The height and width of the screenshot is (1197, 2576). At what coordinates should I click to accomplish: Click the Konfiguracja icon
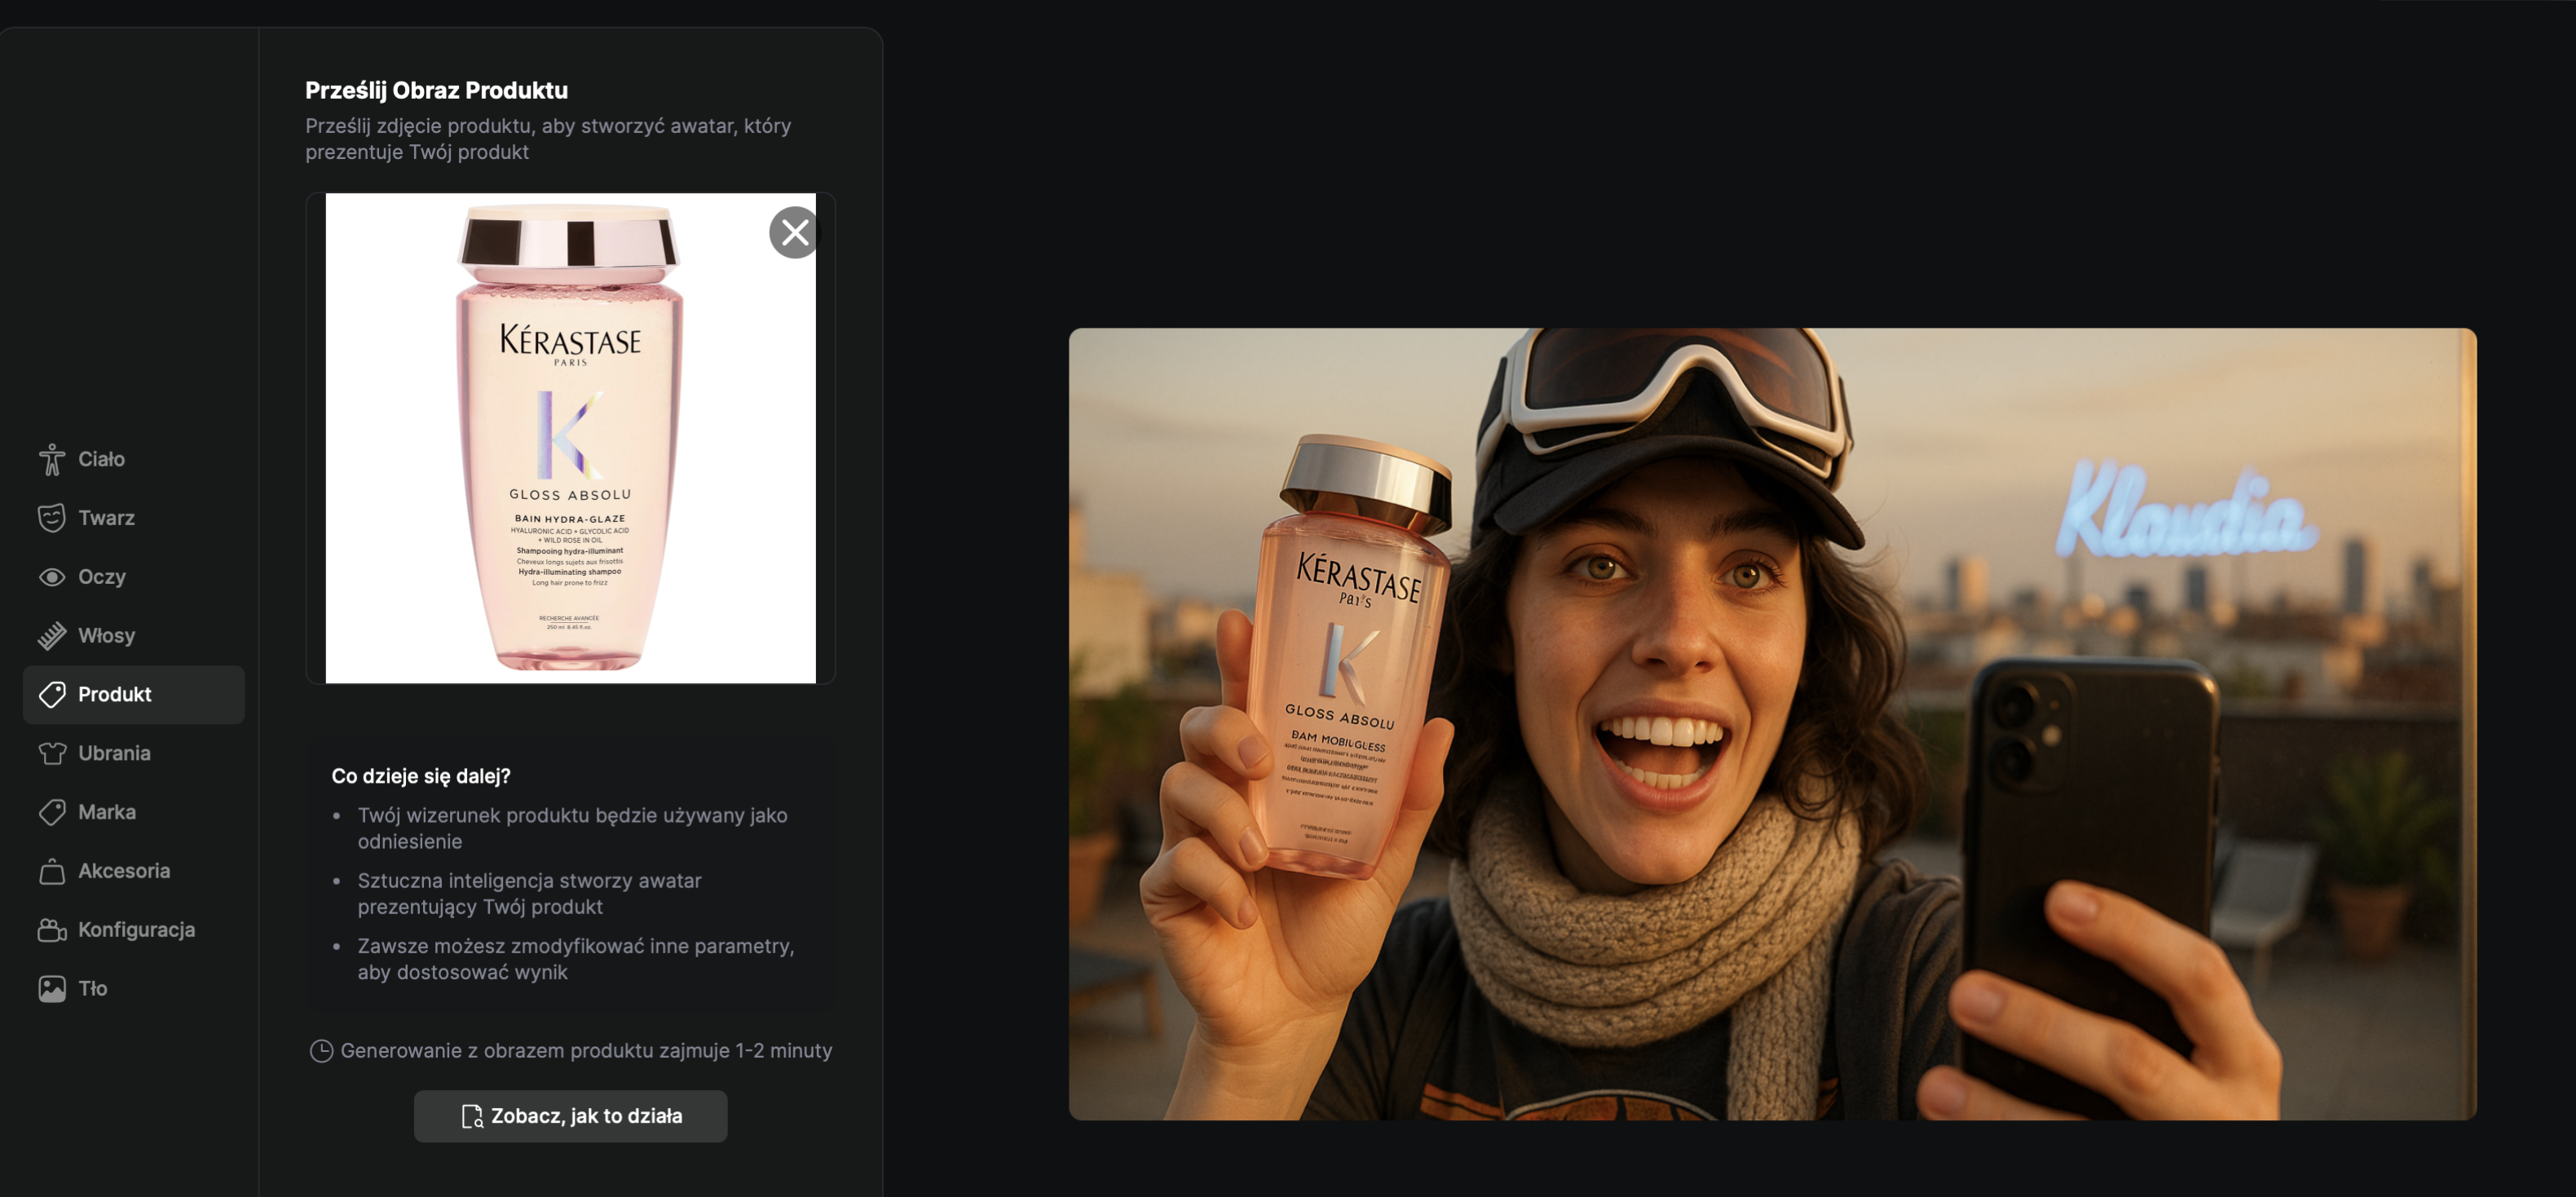click(52, 930)
